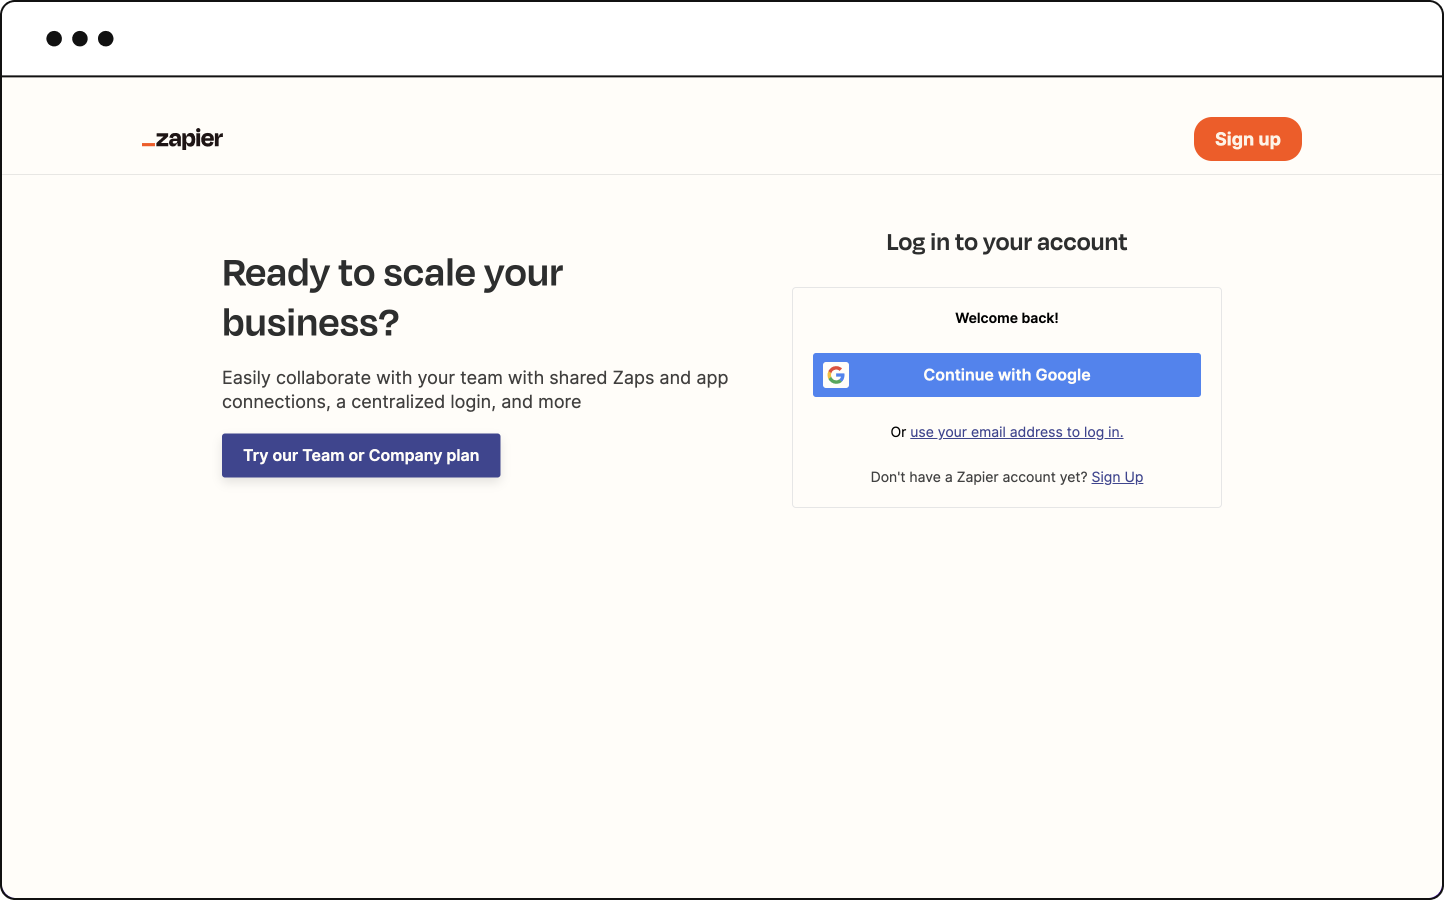Click the 'Easily collaborate with your team' paragraph
Image resolution: width=1444 pixels, height=900 pixels.
click(475, 390)
